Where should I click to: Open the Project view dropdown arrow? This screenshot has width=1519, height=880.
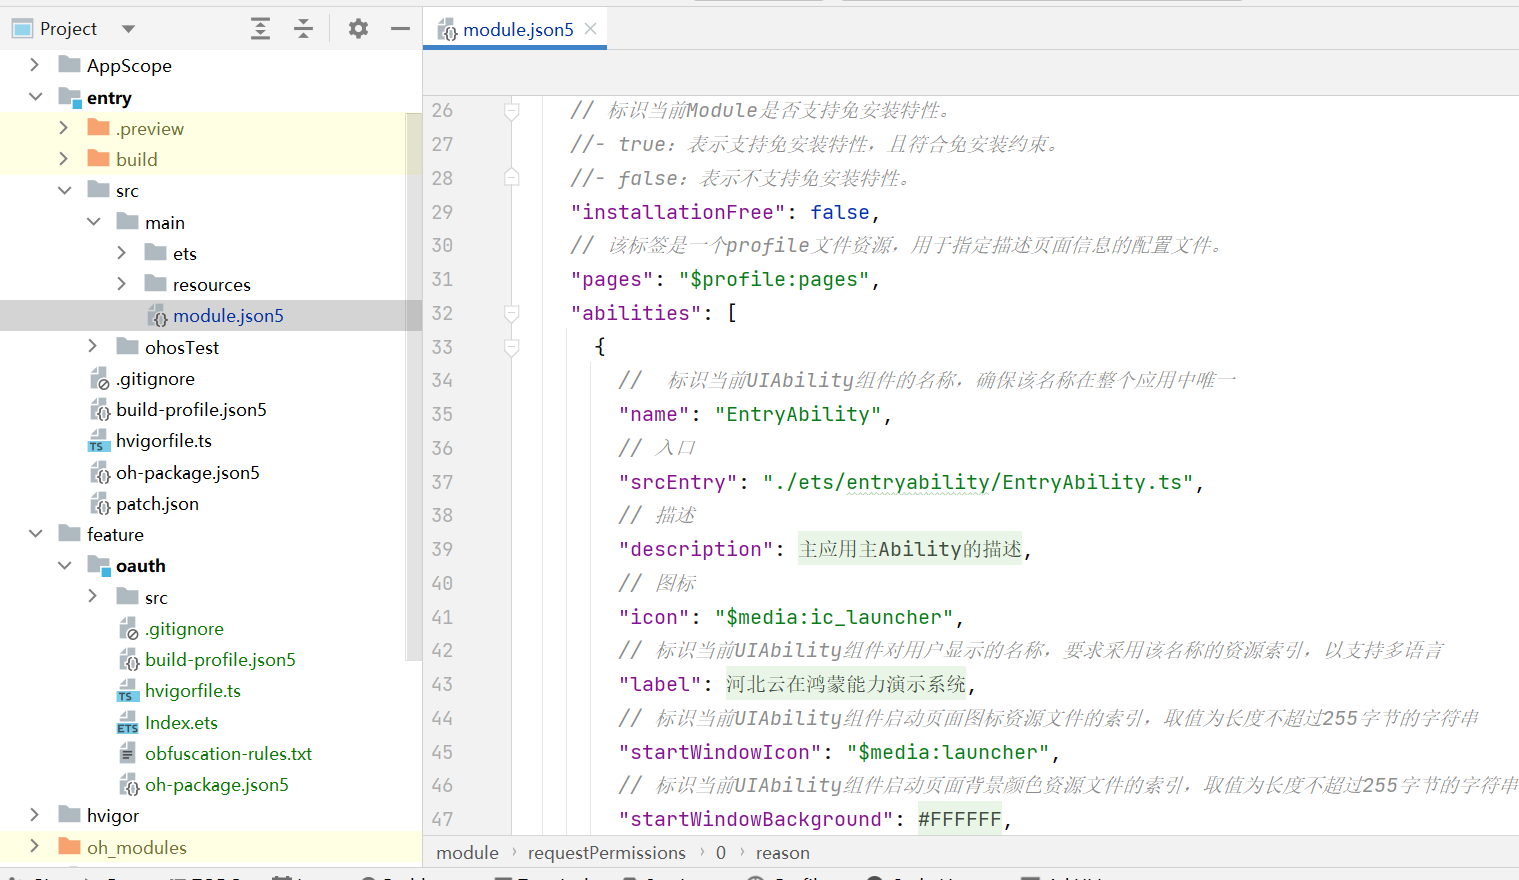coord(128,29)
